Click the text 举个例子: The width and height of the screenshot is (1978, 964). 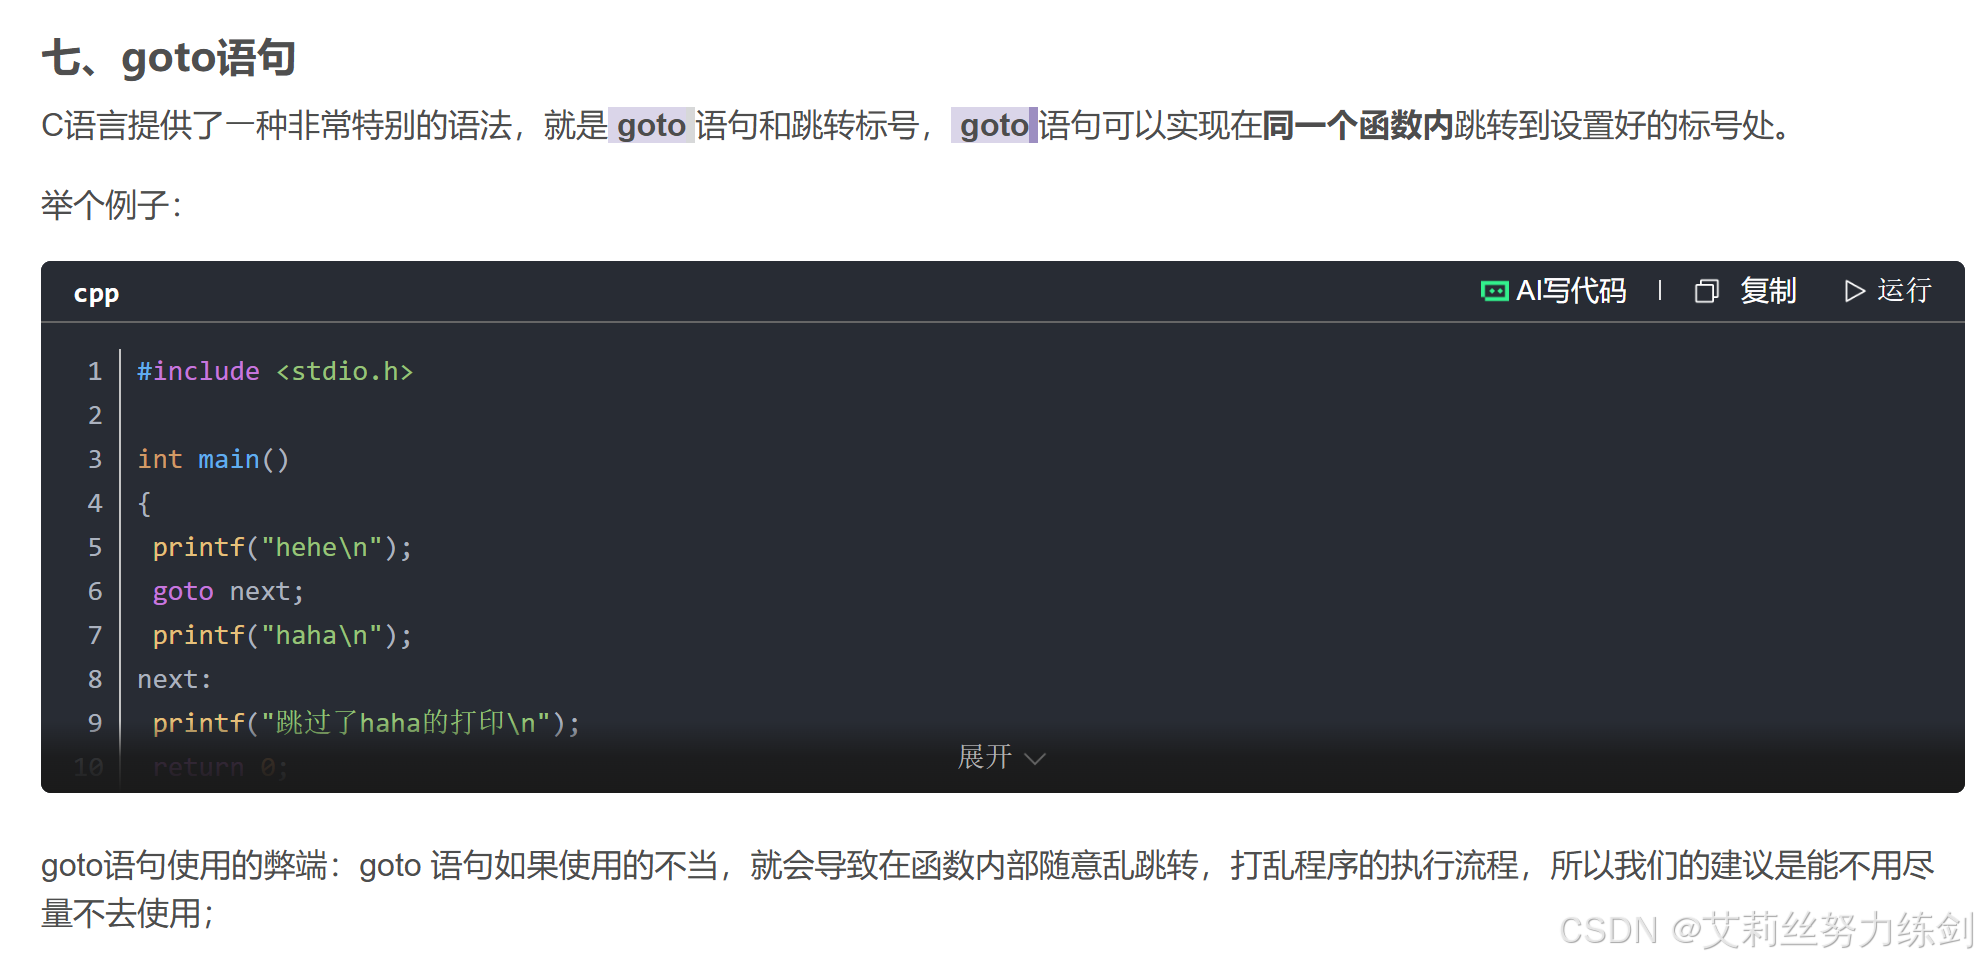click(111, 205)
